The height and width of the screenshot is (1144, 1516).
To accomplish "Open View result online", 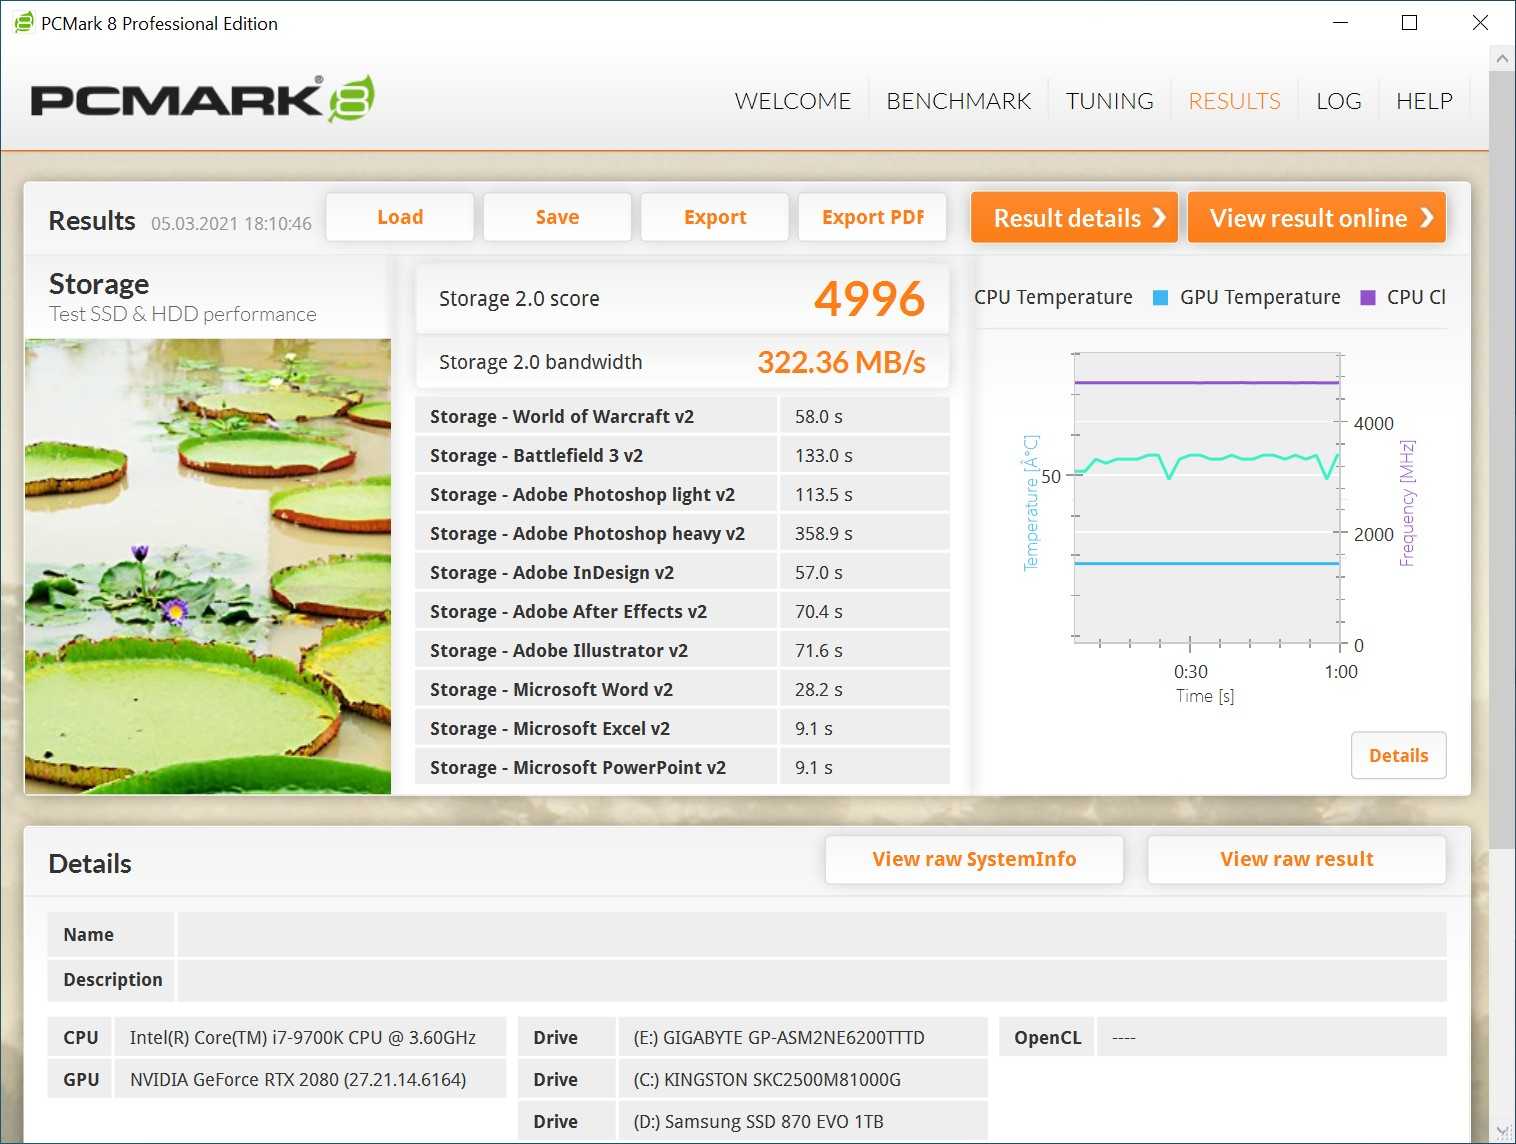I will click(x=1316, y=218).
